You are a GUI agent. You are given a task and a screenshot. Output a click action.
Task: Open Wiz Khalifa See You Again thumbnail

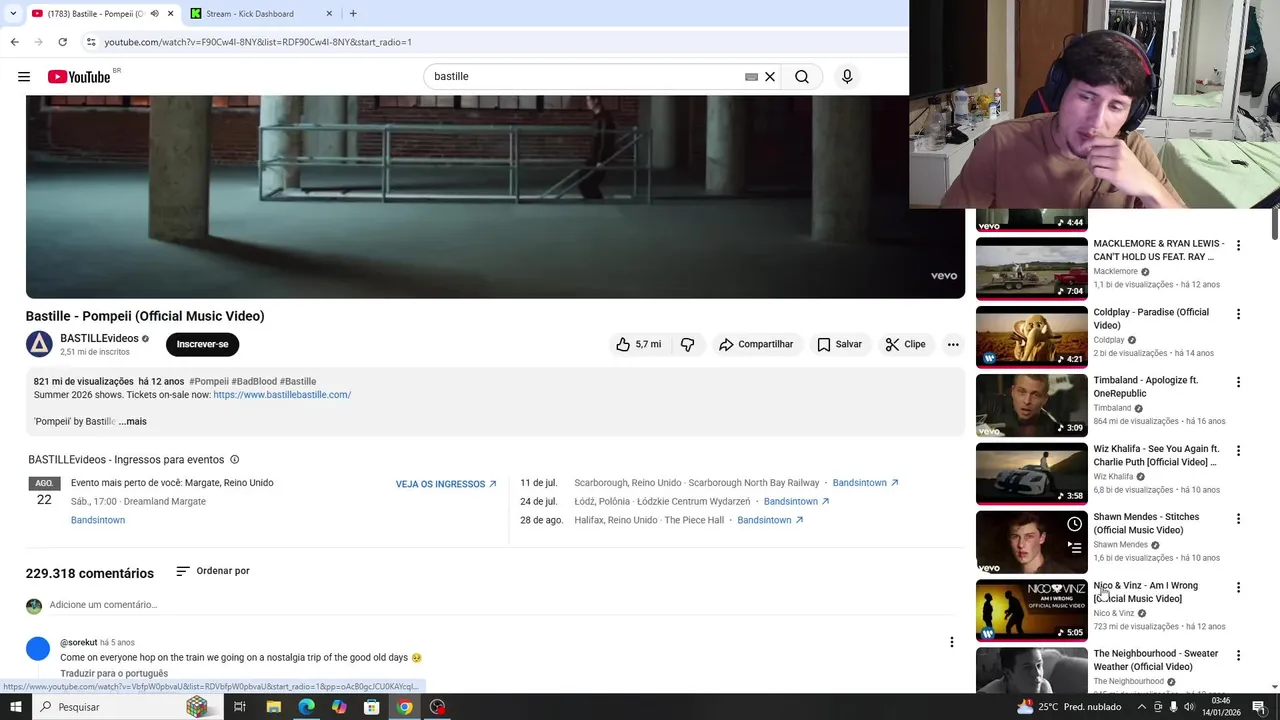point(1031,473)
